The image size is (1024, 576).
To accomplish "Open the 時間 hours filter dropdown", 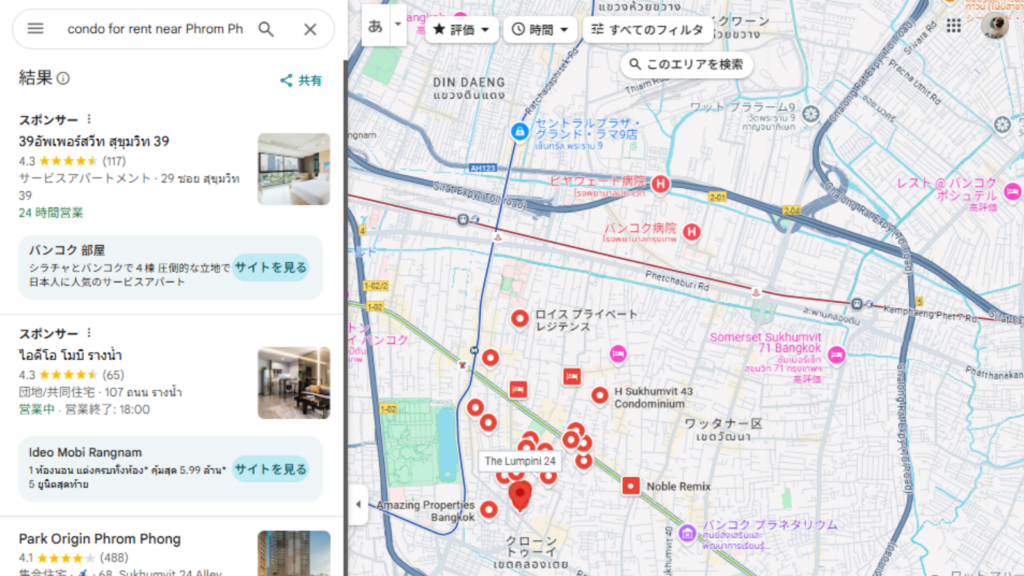I will pos(540,29).
